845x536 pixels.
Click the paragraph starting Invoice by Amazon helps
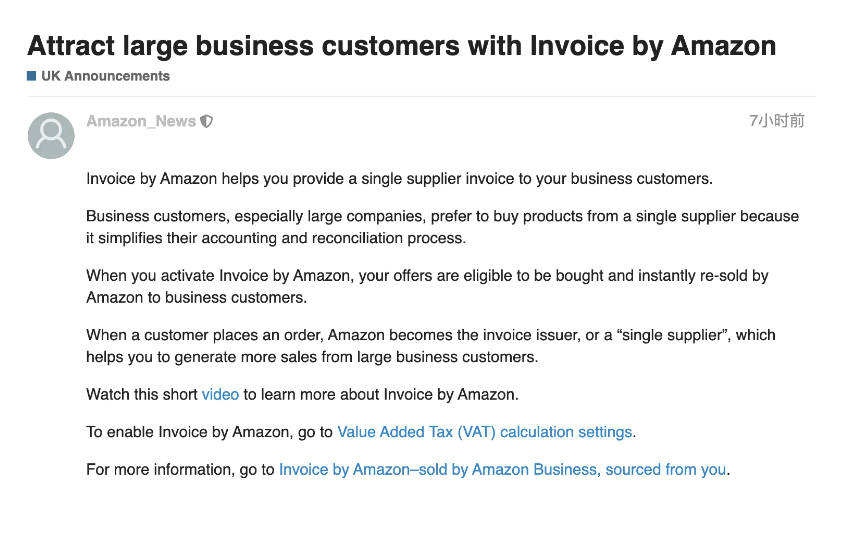[399, 179]
